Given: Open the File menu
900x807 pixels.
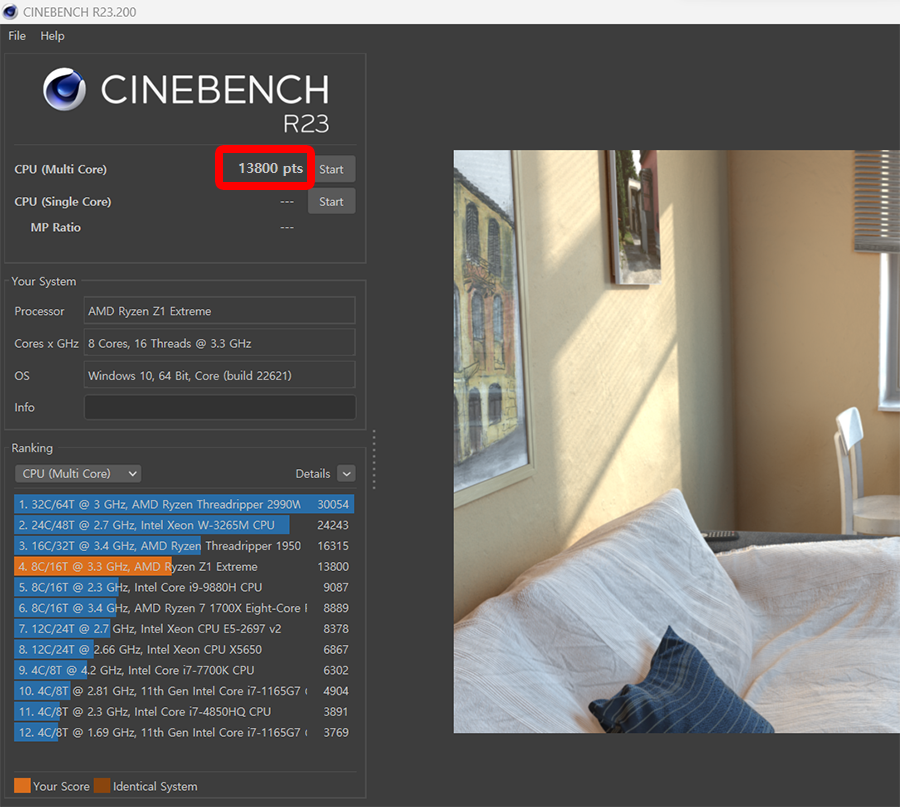Looking at the screenshot, I should coord(17,36).
